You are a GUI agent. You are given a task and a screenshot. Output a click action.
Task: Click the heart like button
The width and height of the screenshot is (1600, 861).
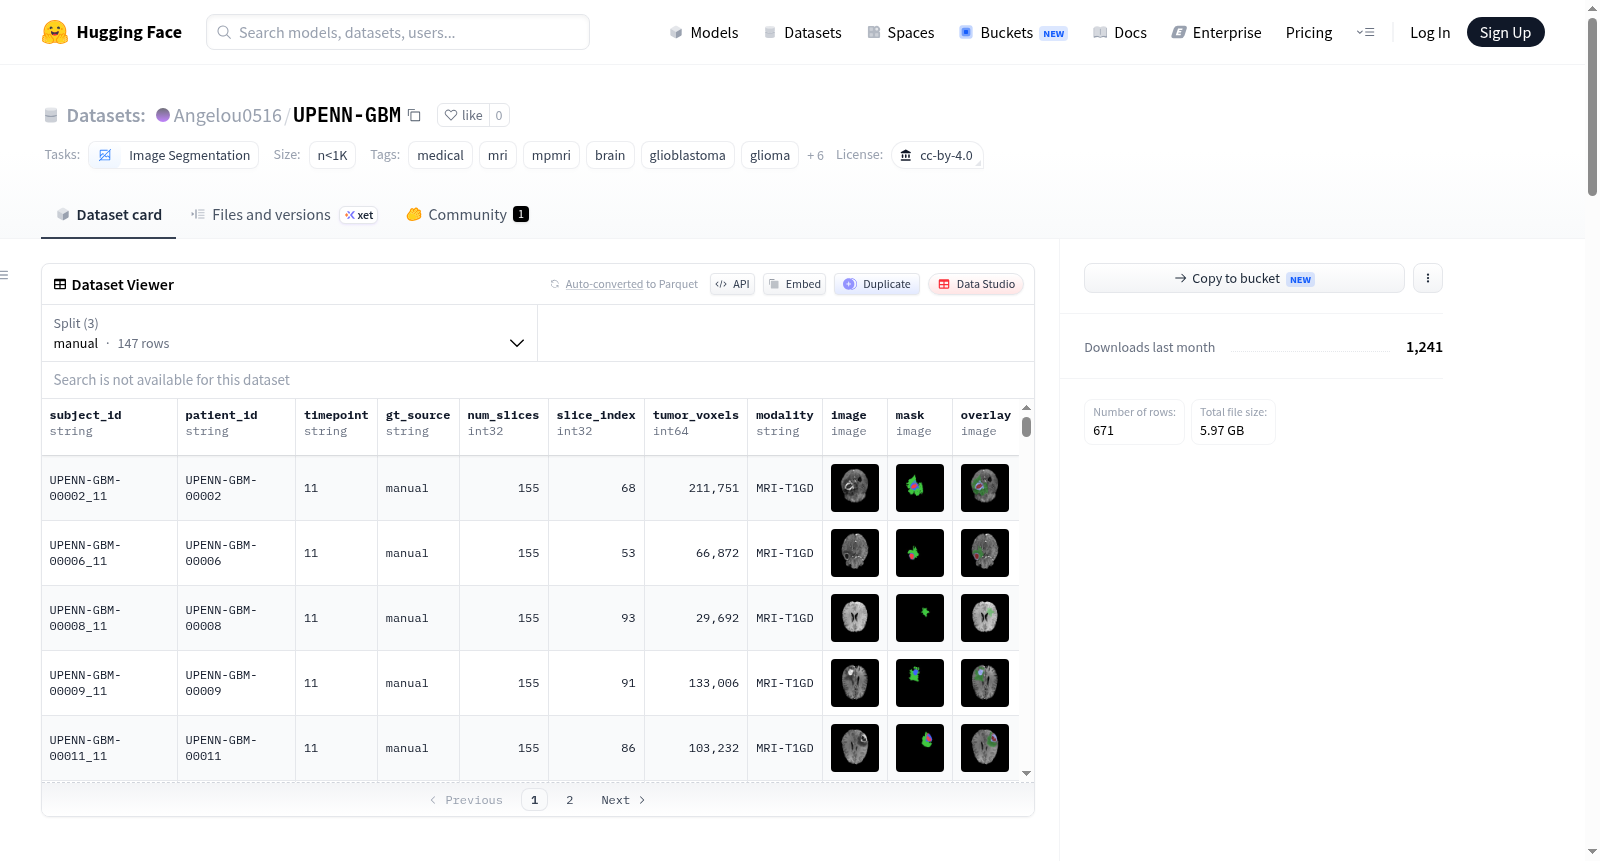pos(463,115)
